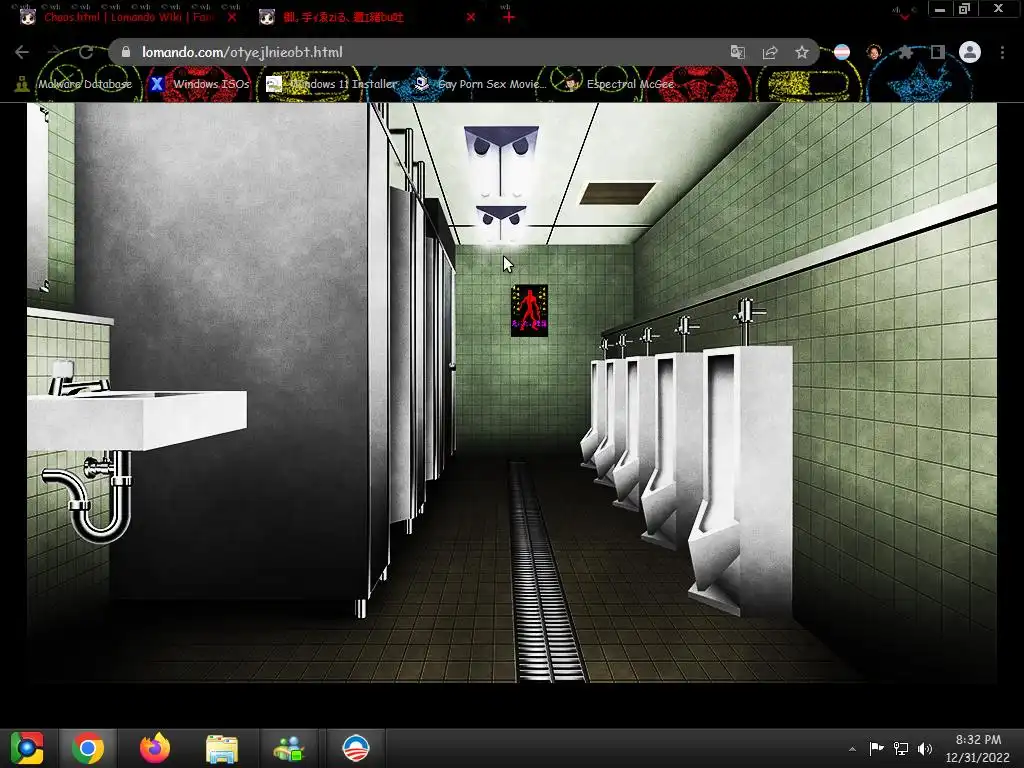Toggle the Chrome side panel
Image resolution: width=1024 pixels, height=768 pixels.
tap(938, 52)
